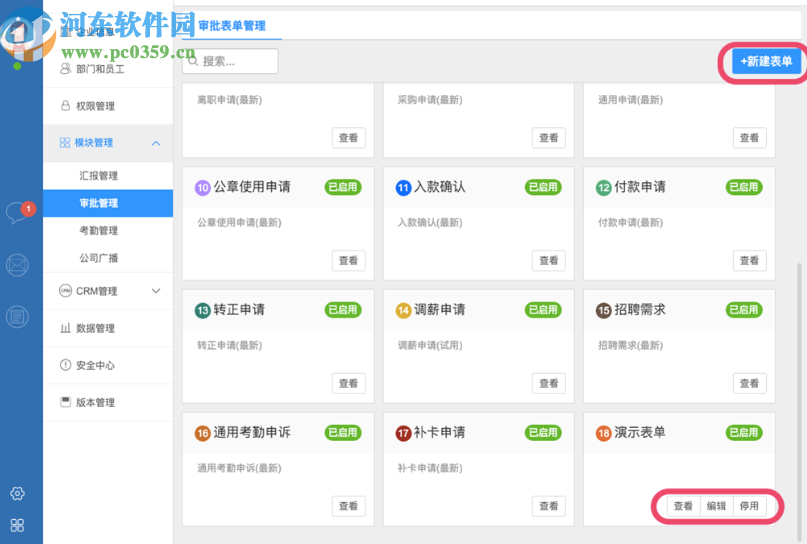
Task: Click 查看 on the 采购申请 card
Action: [549, 137]
